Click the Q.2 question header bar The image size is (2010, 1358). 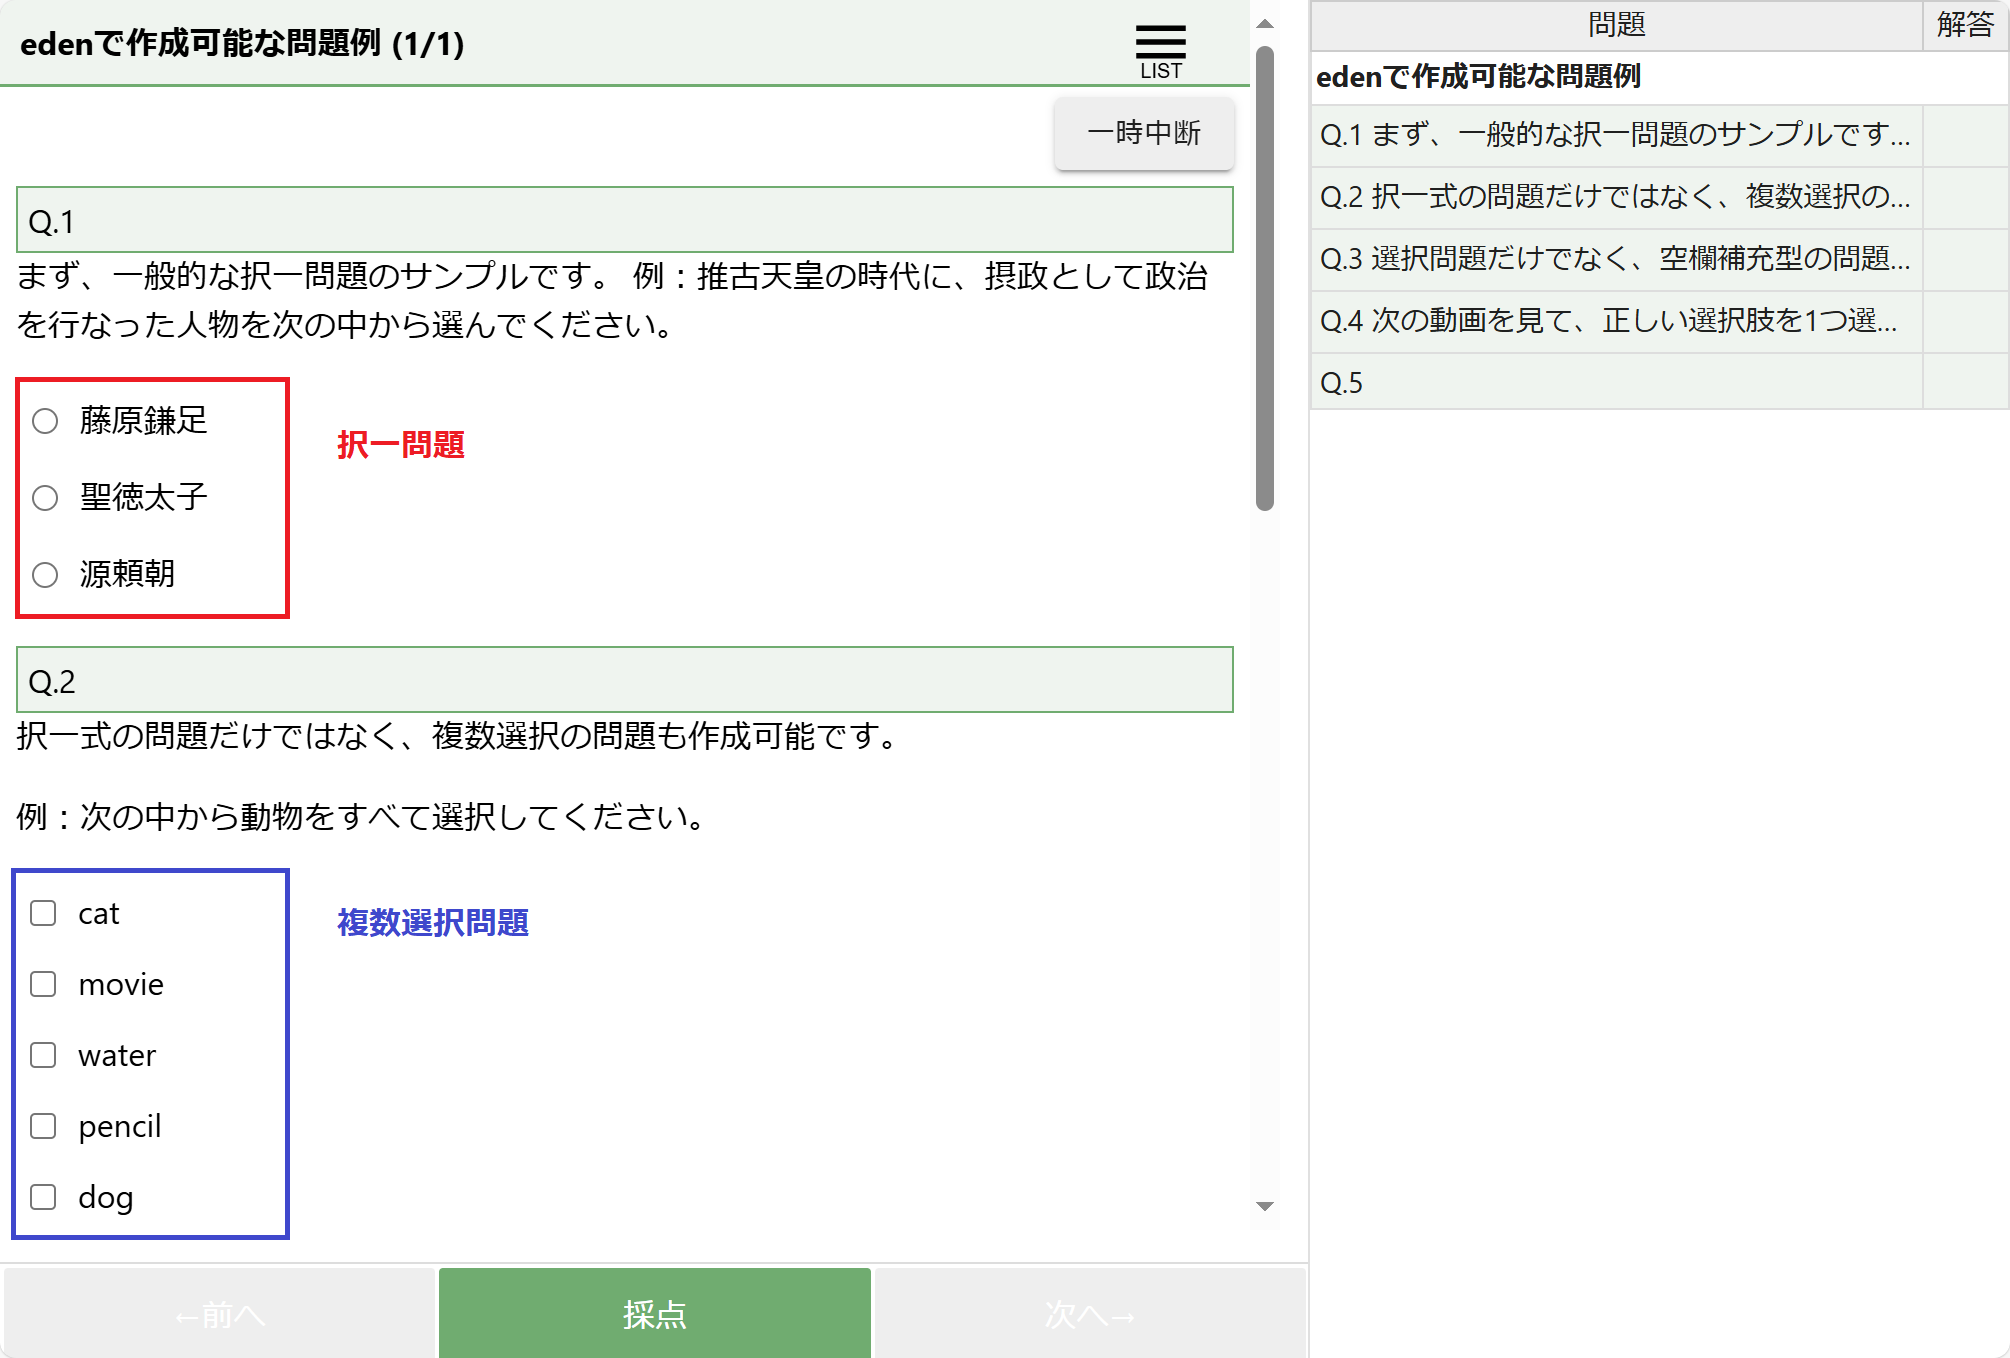pos(625,680)
